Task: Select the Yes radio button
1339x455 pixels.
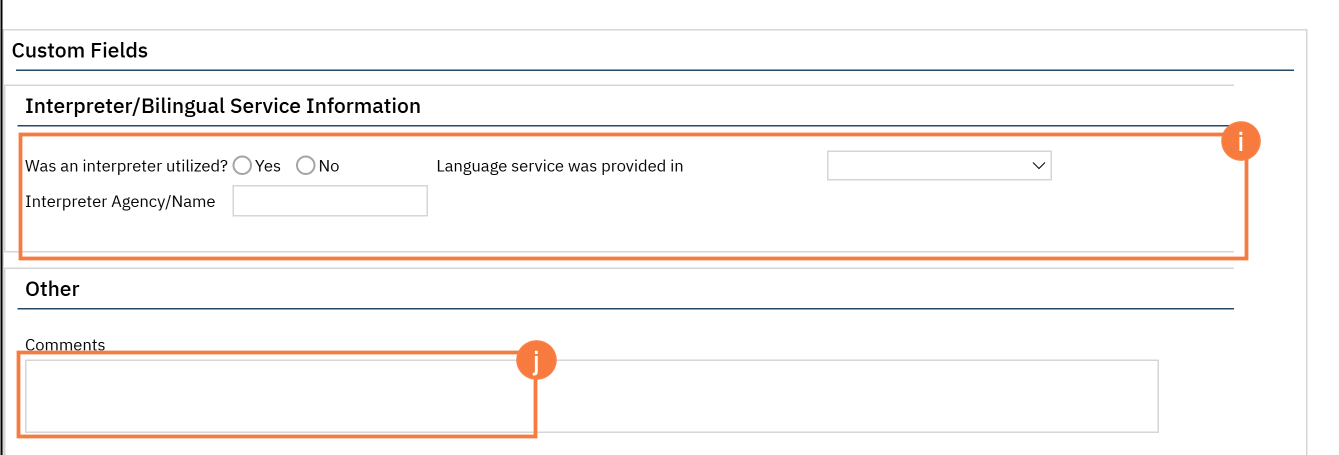Action: click(x=242, y=166)
